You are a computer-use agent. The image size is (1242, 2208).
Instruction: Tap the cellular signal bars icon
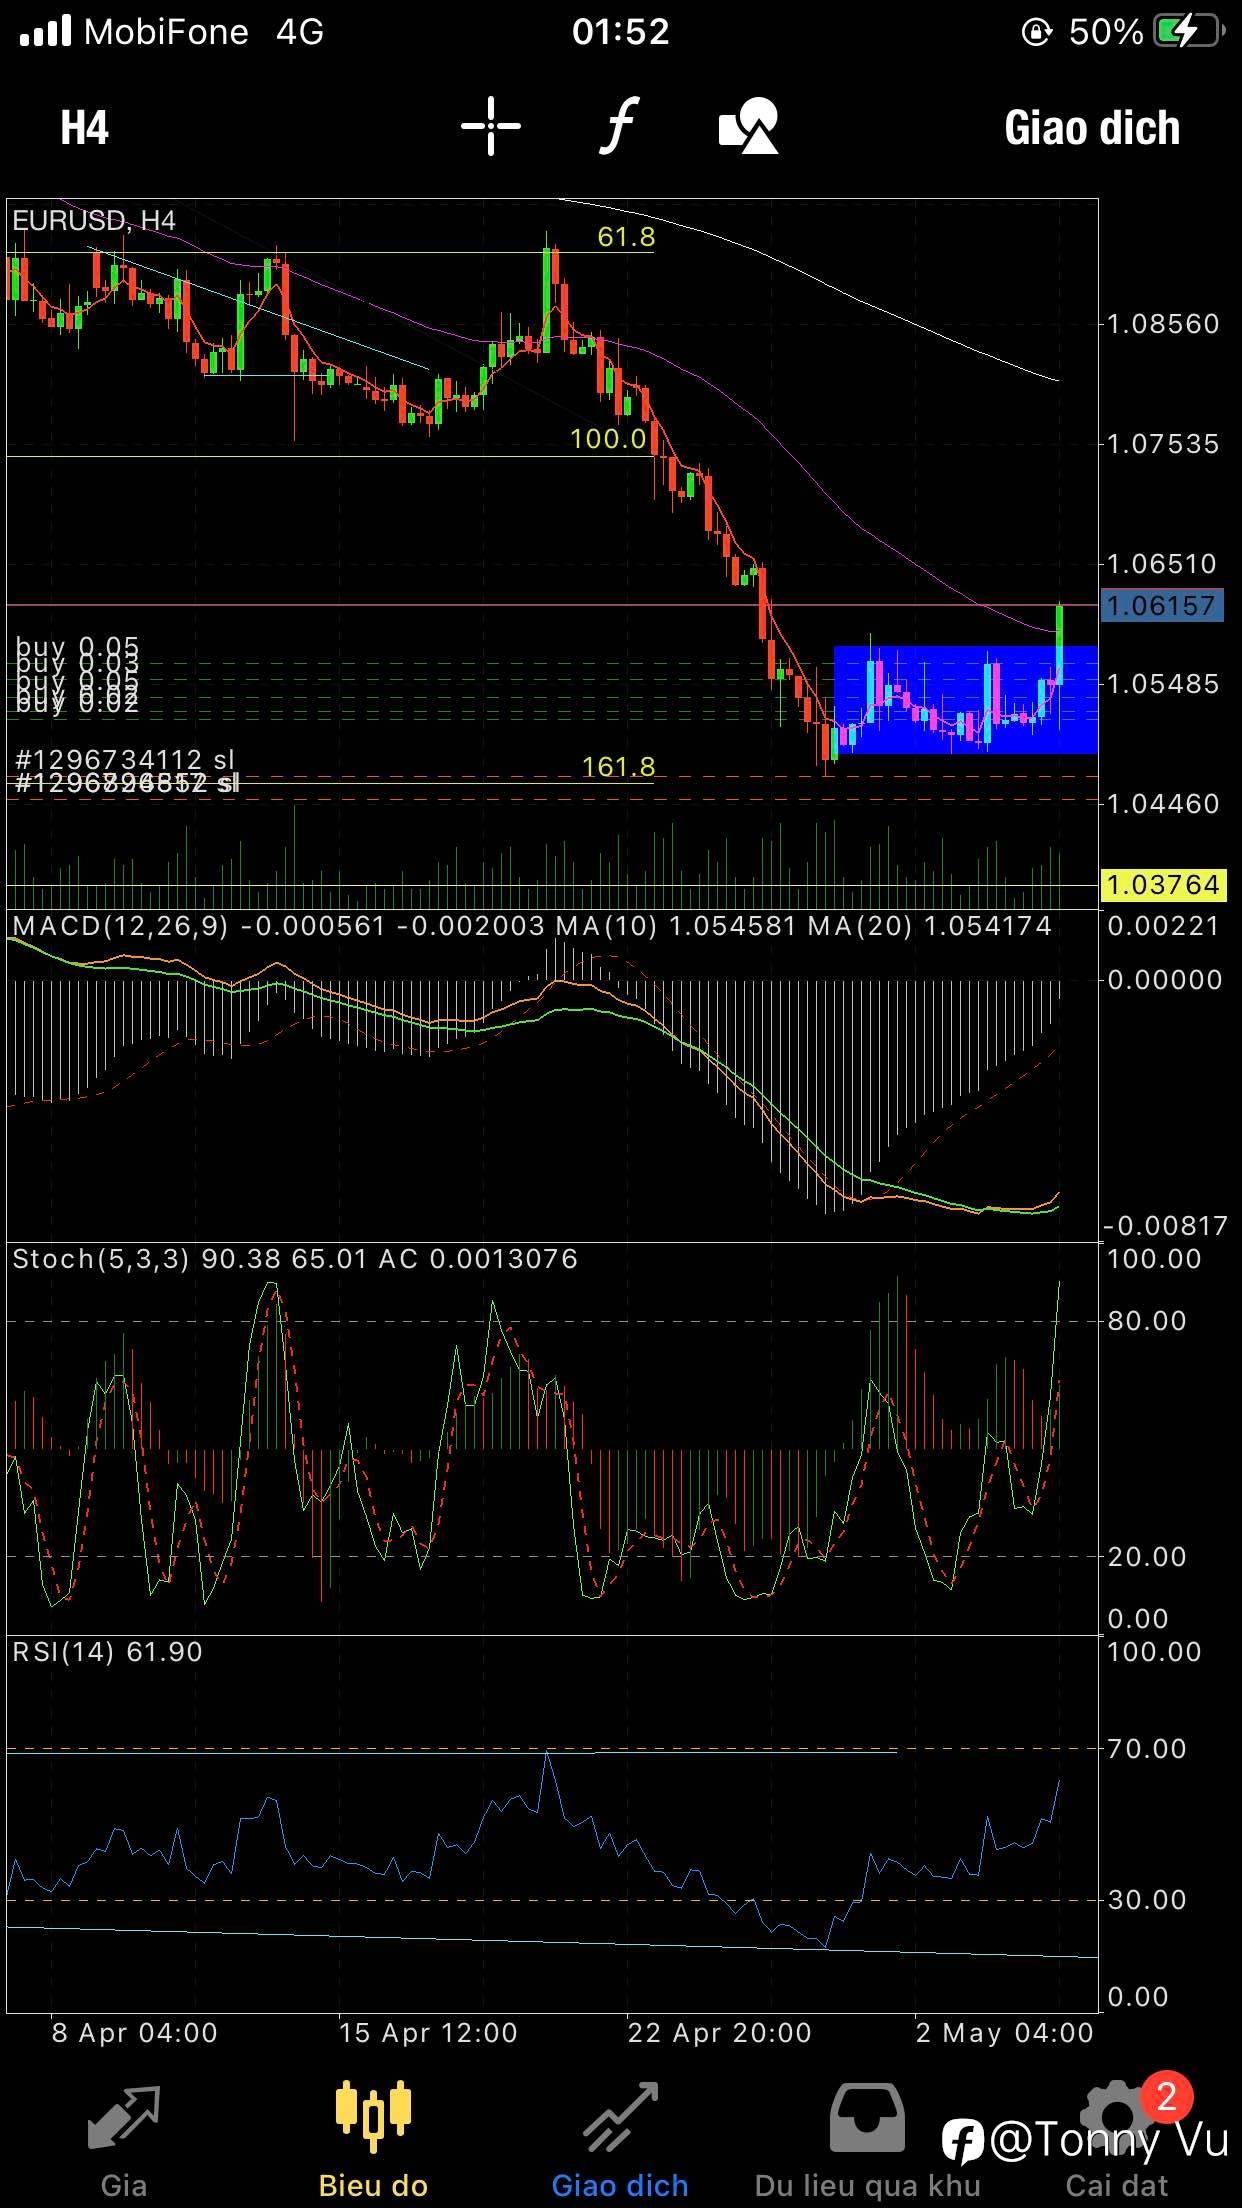46,32
